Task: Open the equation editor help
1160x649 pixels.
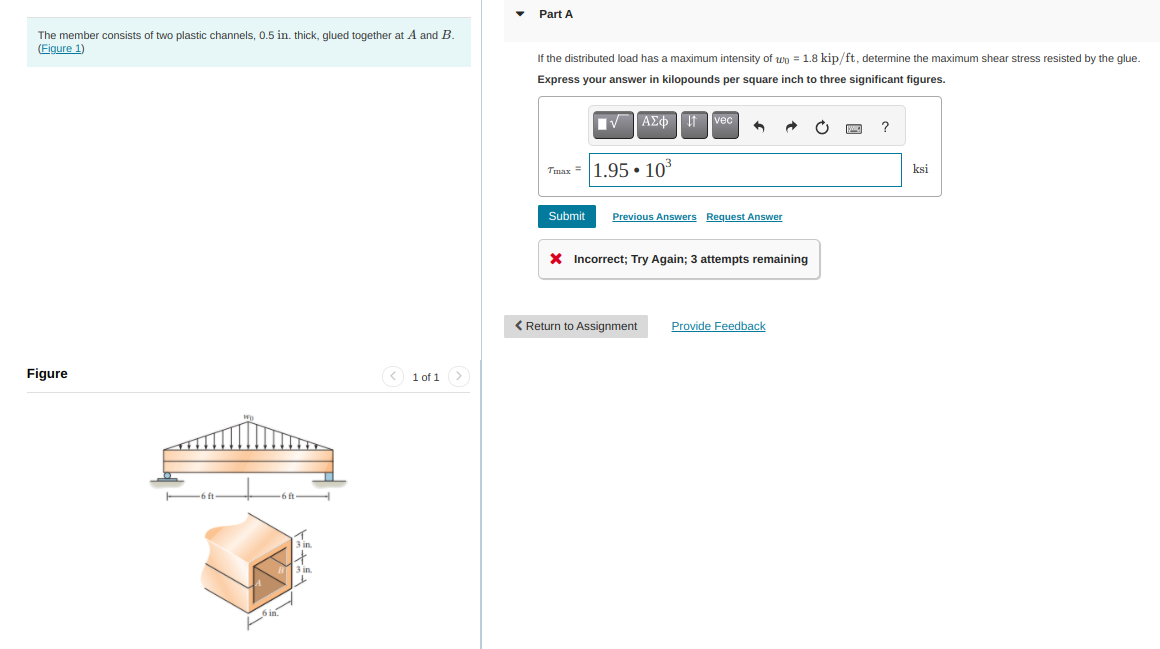Action: tap(885, 126)
